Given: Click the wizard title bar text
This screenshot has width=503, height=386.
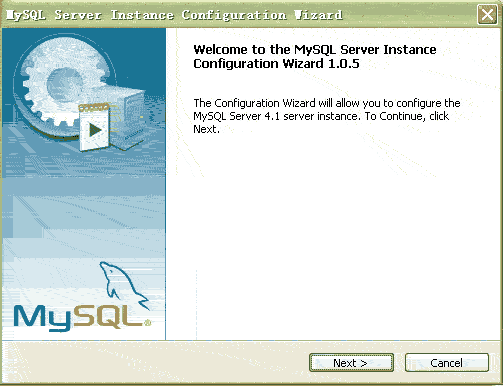Looking at the screenshot, I should coord(174,15).
